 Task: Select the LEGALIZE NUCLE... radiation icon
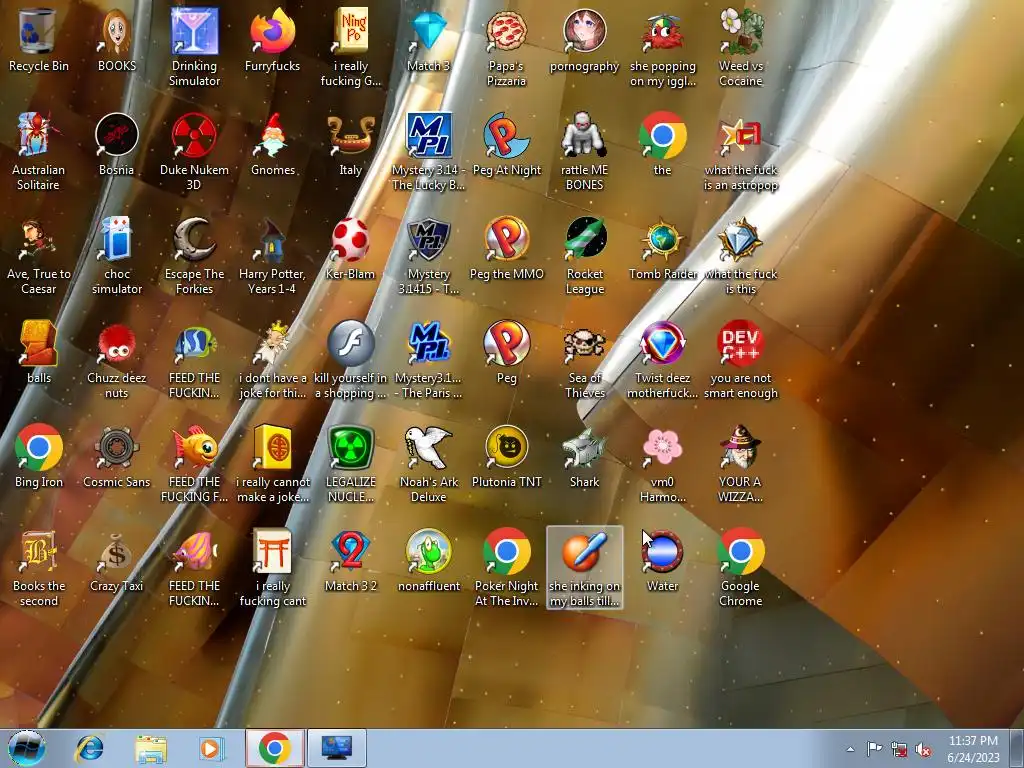[x=351, y=447]
